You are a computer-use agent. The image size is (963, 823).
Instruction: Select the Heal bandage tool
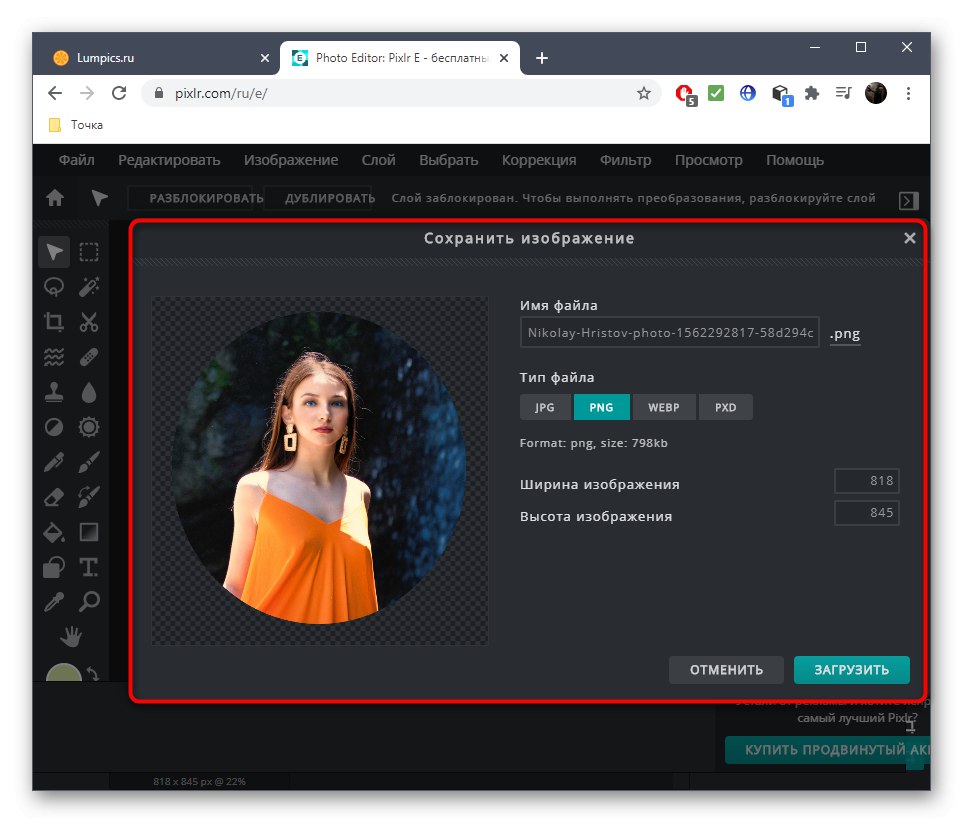(89, 357)
